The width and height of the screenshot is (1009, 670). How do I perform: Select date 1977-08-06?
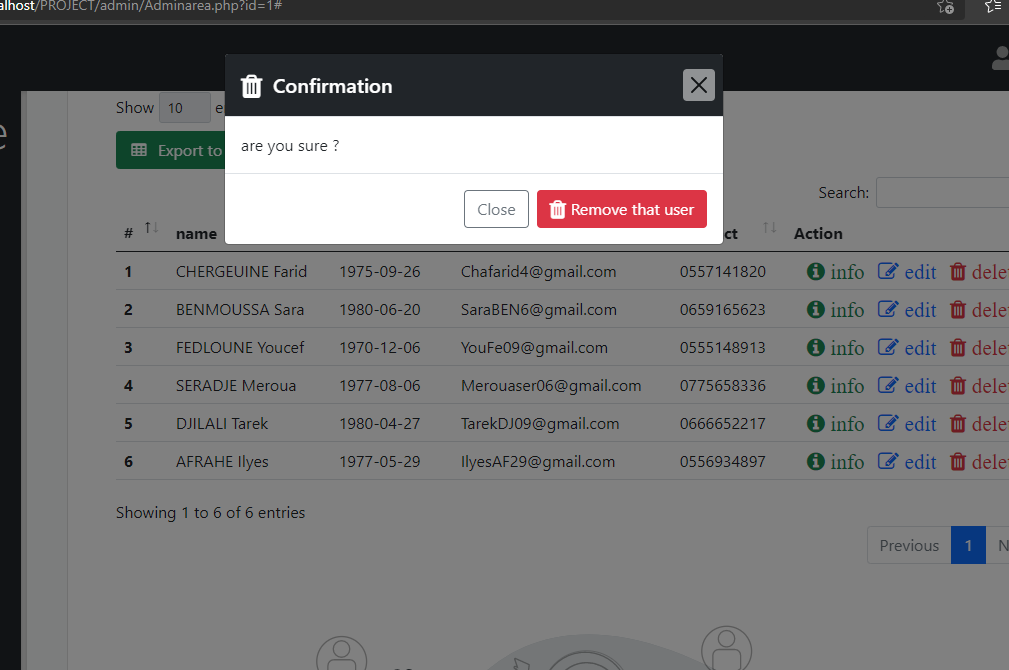(380, 386)
